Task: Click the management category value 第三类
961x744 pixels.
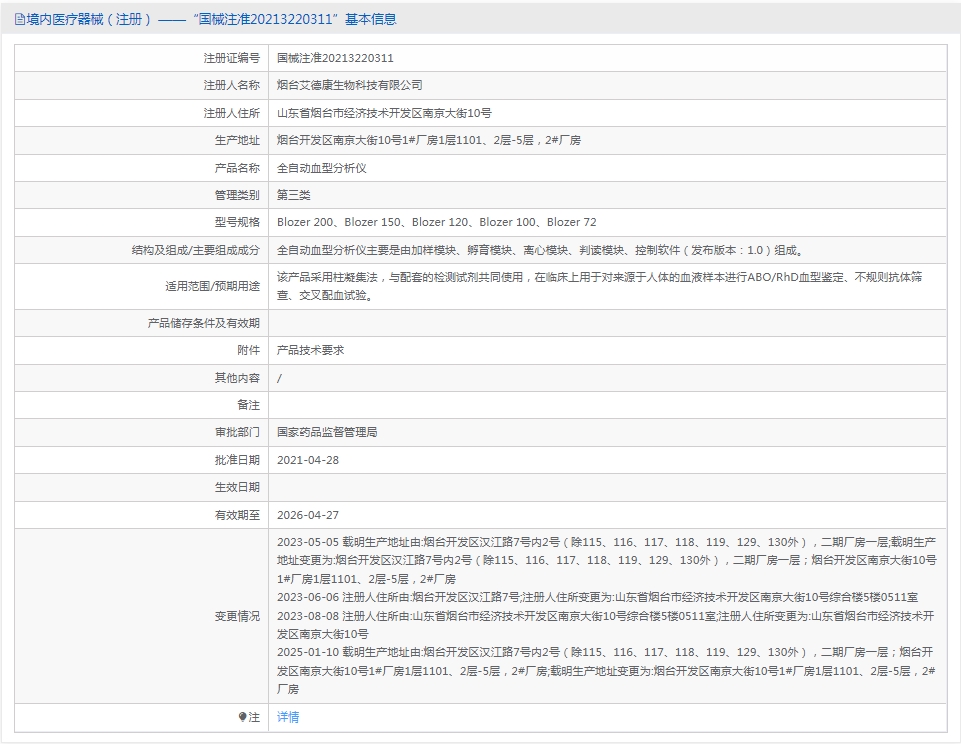Action: pyautogui.click(x=294, y=195)
